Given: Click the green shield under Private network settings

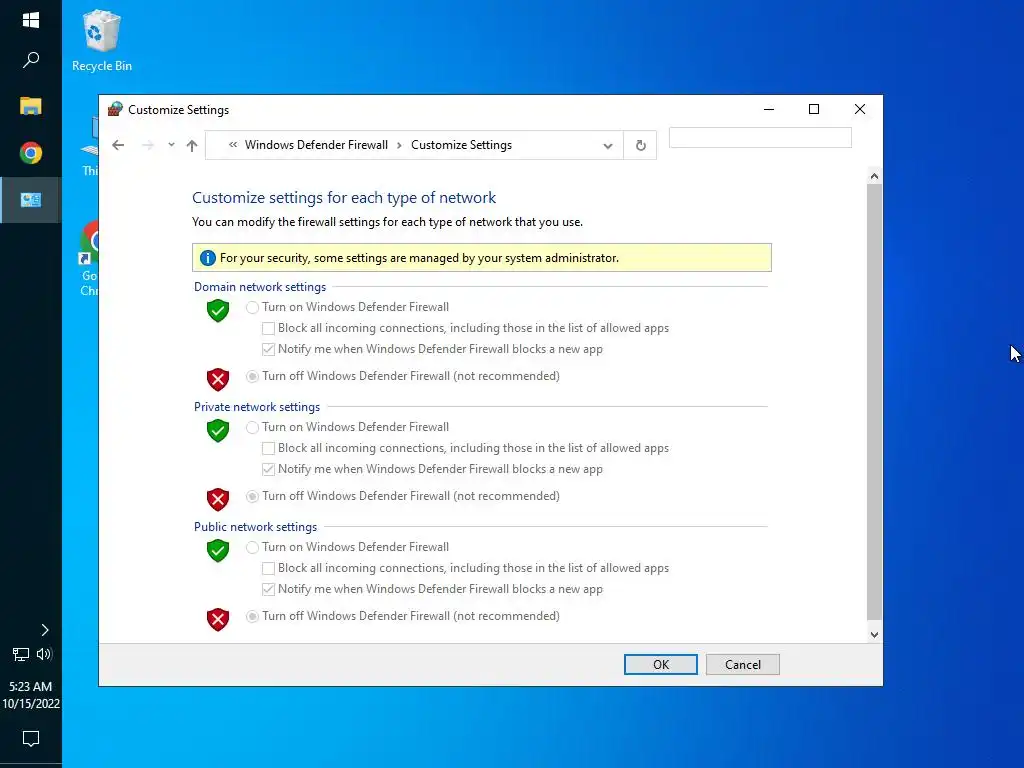Looking at the screenshot, I should click(217, 430).
